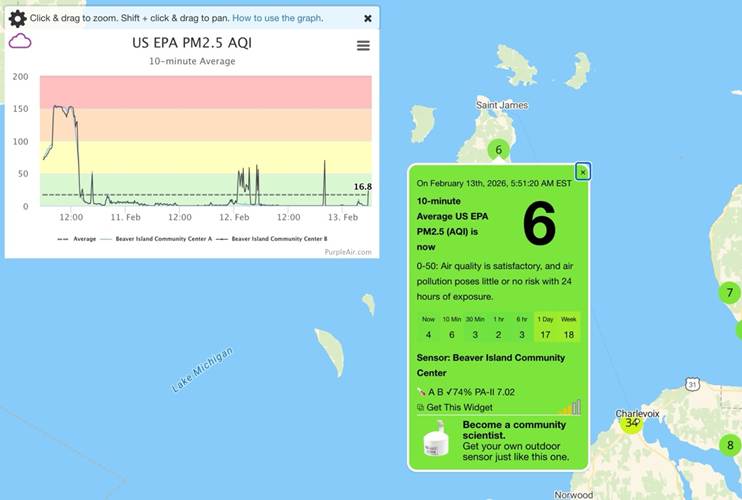This screenshot has width=742, height=500.
Task: Close the green sensor info popup
Action: 583,172
